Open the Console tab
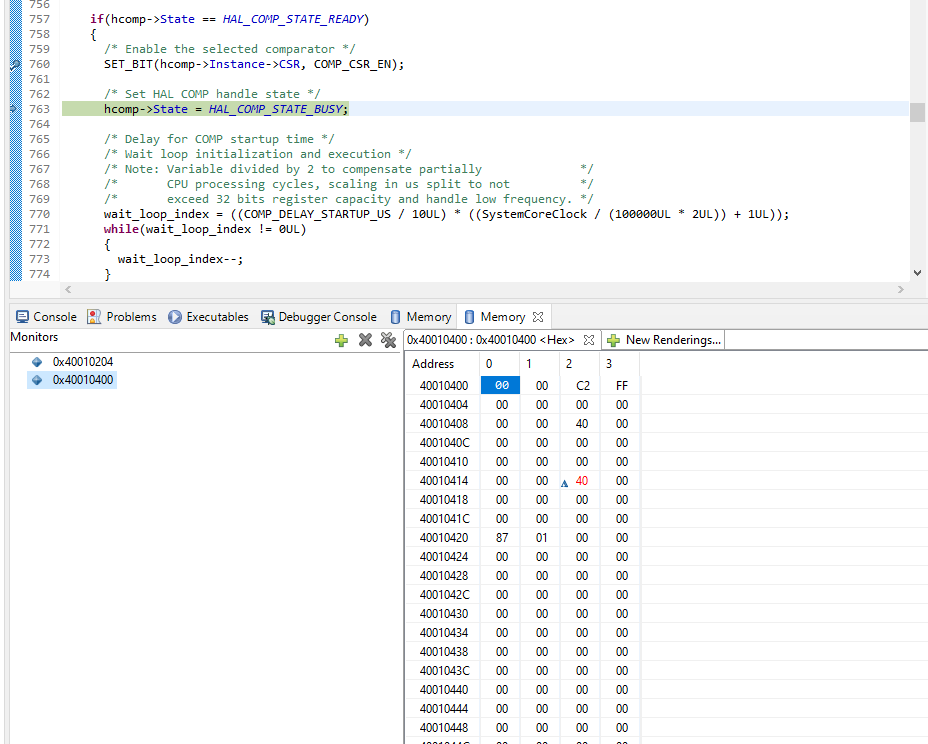Viewport: 928px width, 744px height. (46, 317)
